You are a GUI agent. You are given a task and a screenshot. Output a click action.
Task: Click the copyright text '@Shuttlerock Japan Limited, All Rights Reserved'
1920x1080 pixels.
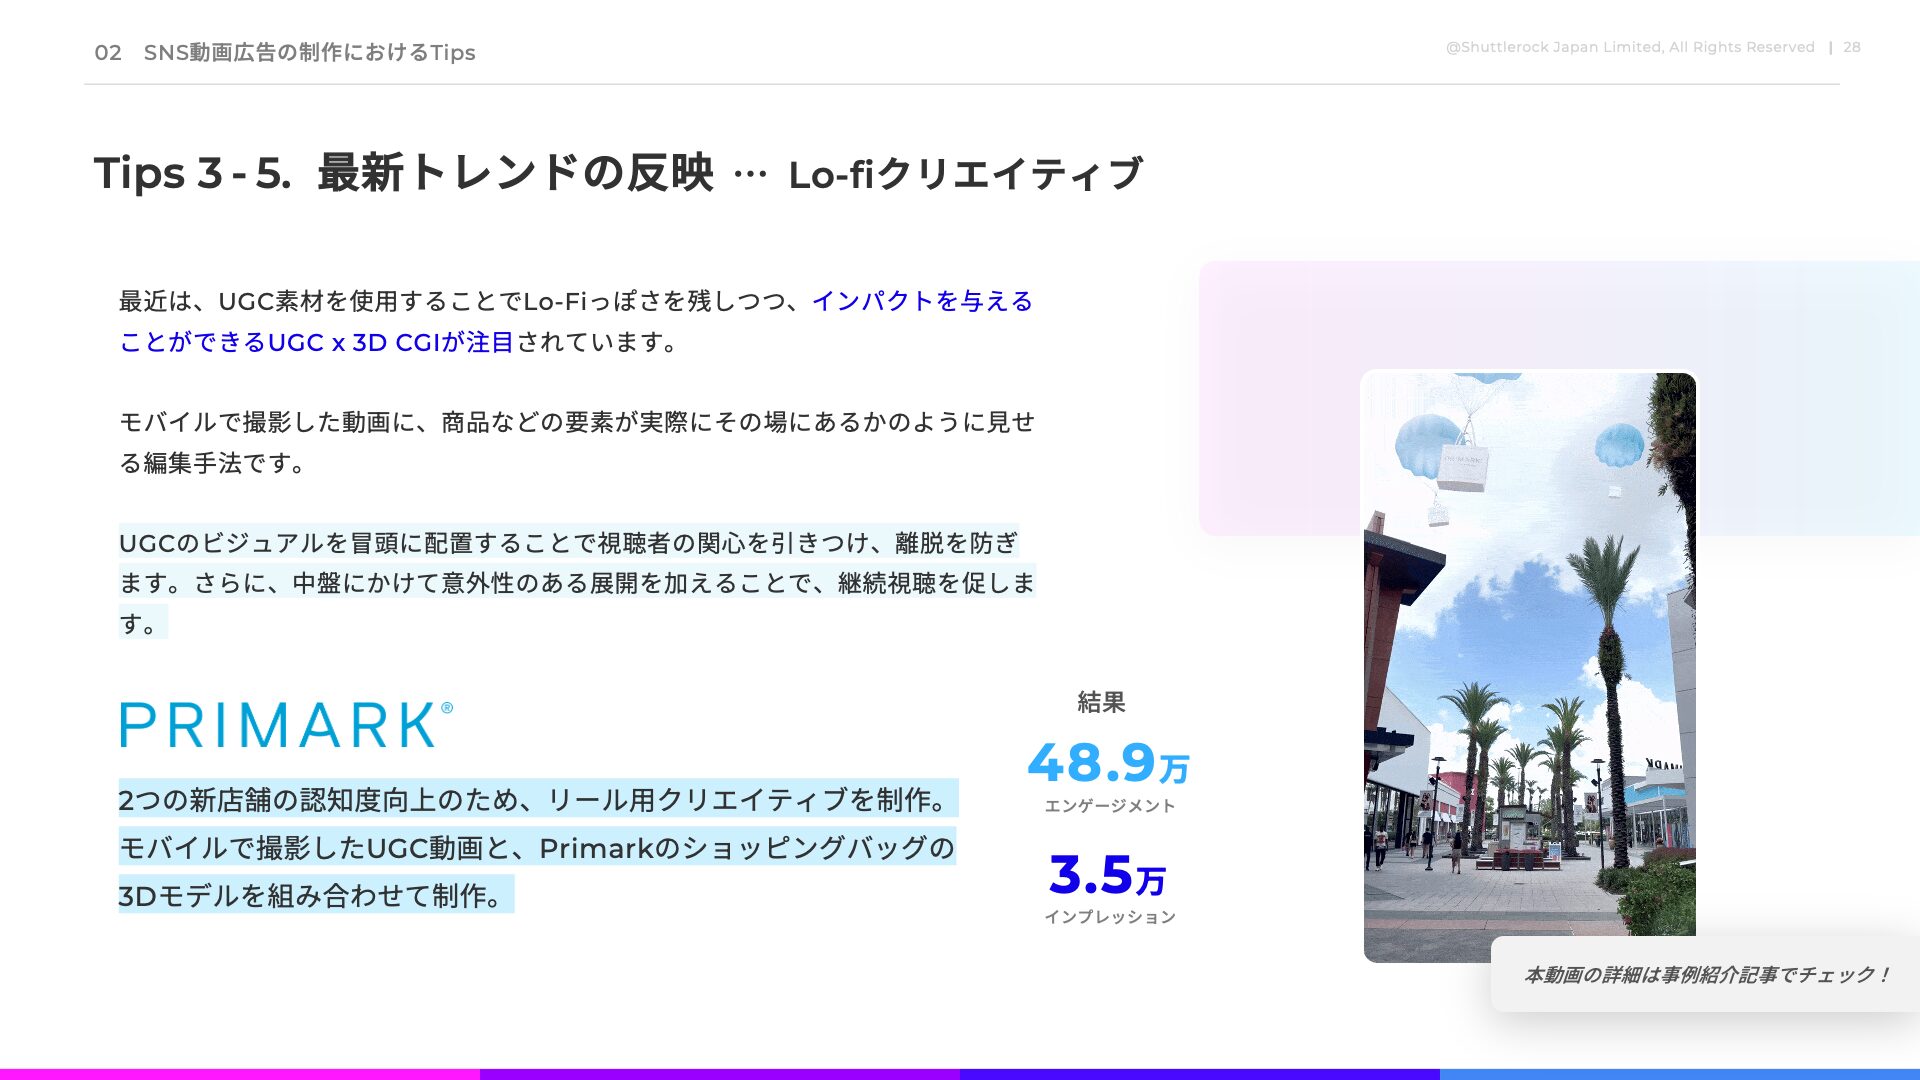[x=1630, y=47]
